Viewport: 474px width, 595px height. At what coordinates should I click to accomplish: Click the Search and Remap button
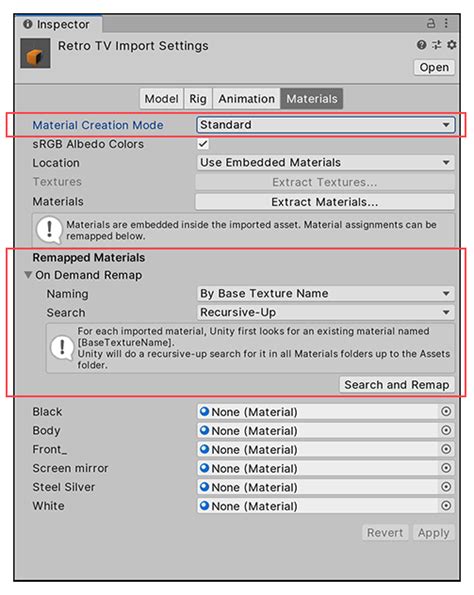(397, 385)
